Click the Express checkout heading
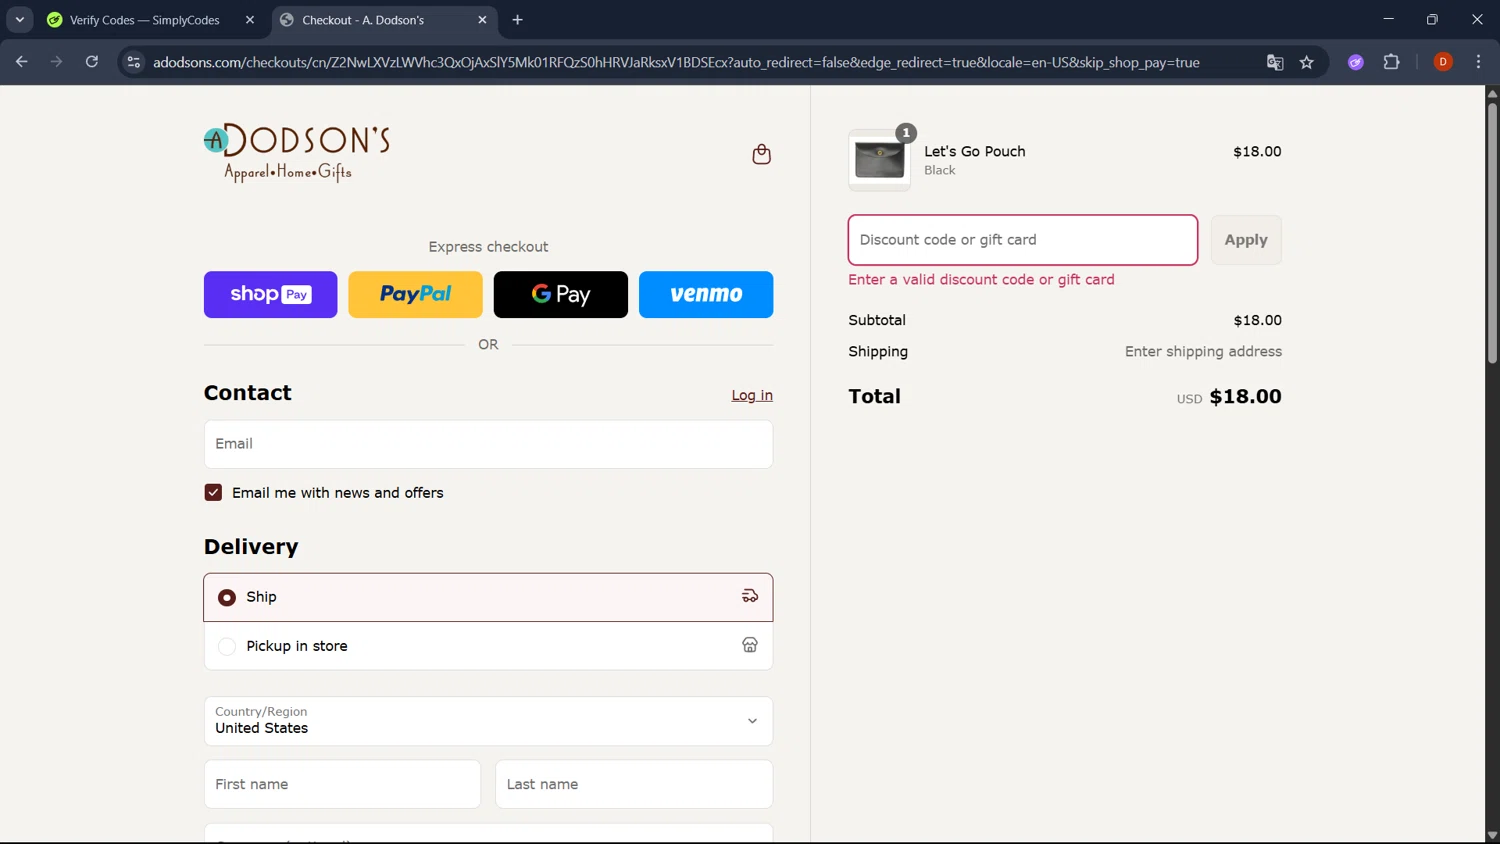 tap(488, 247)
